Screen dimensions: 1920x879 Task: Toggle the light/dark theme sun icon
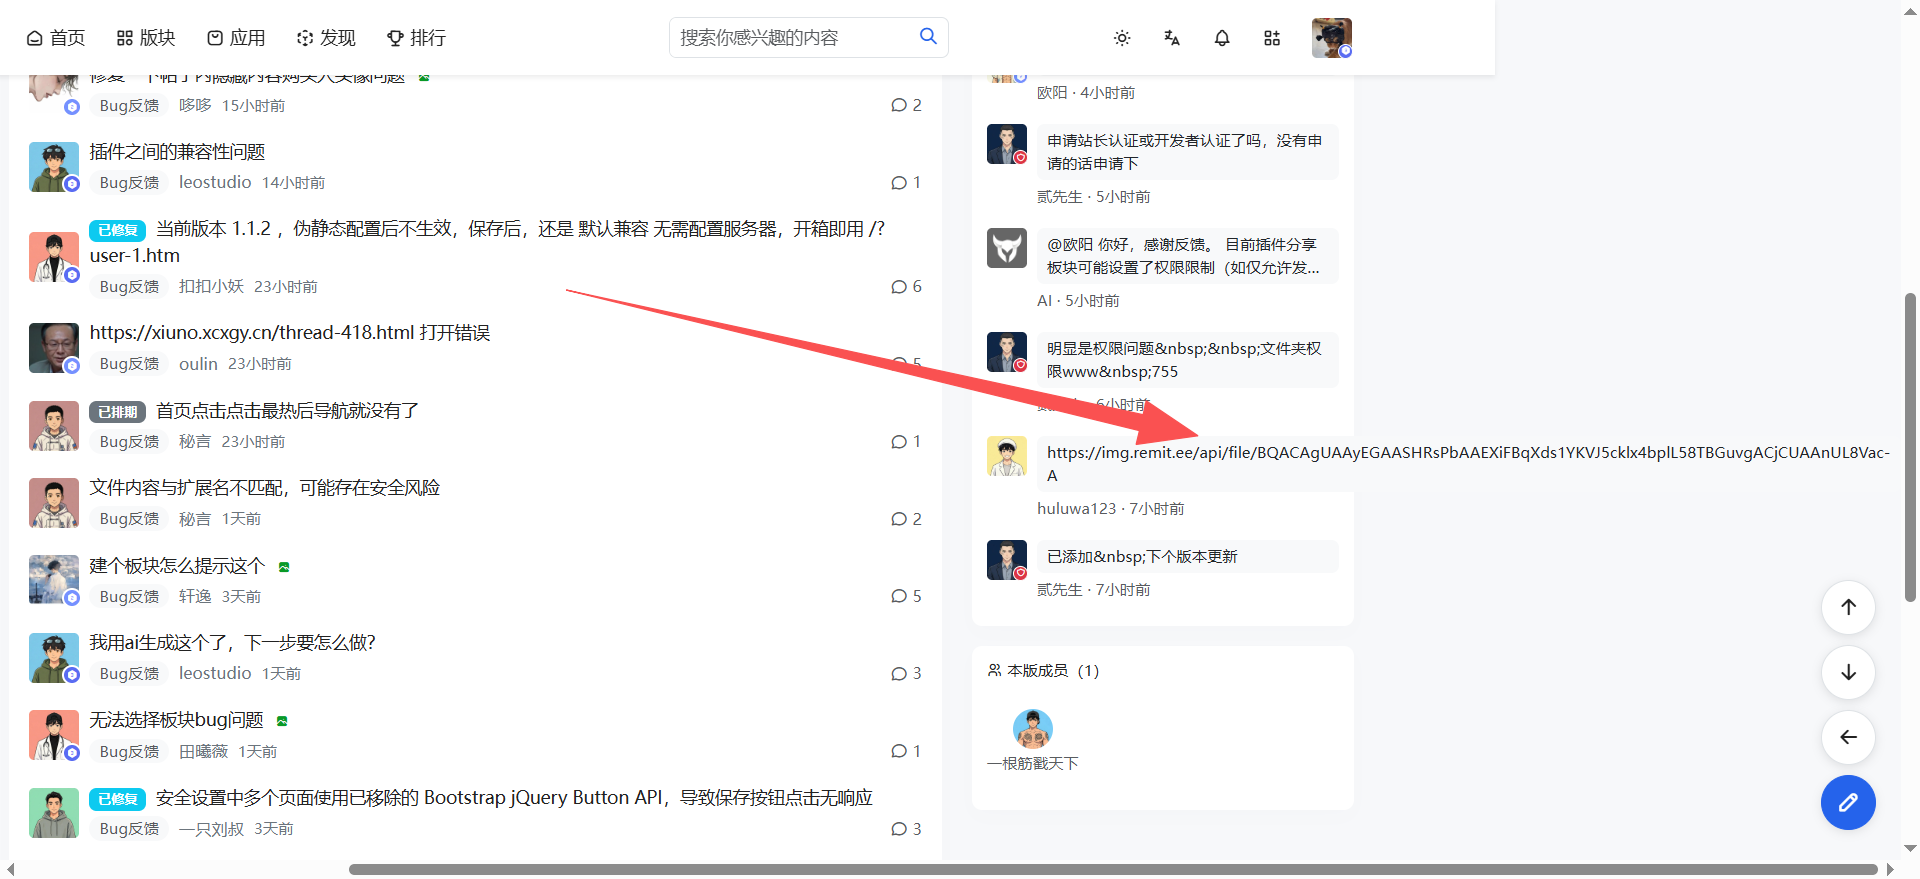point(1122,38)
